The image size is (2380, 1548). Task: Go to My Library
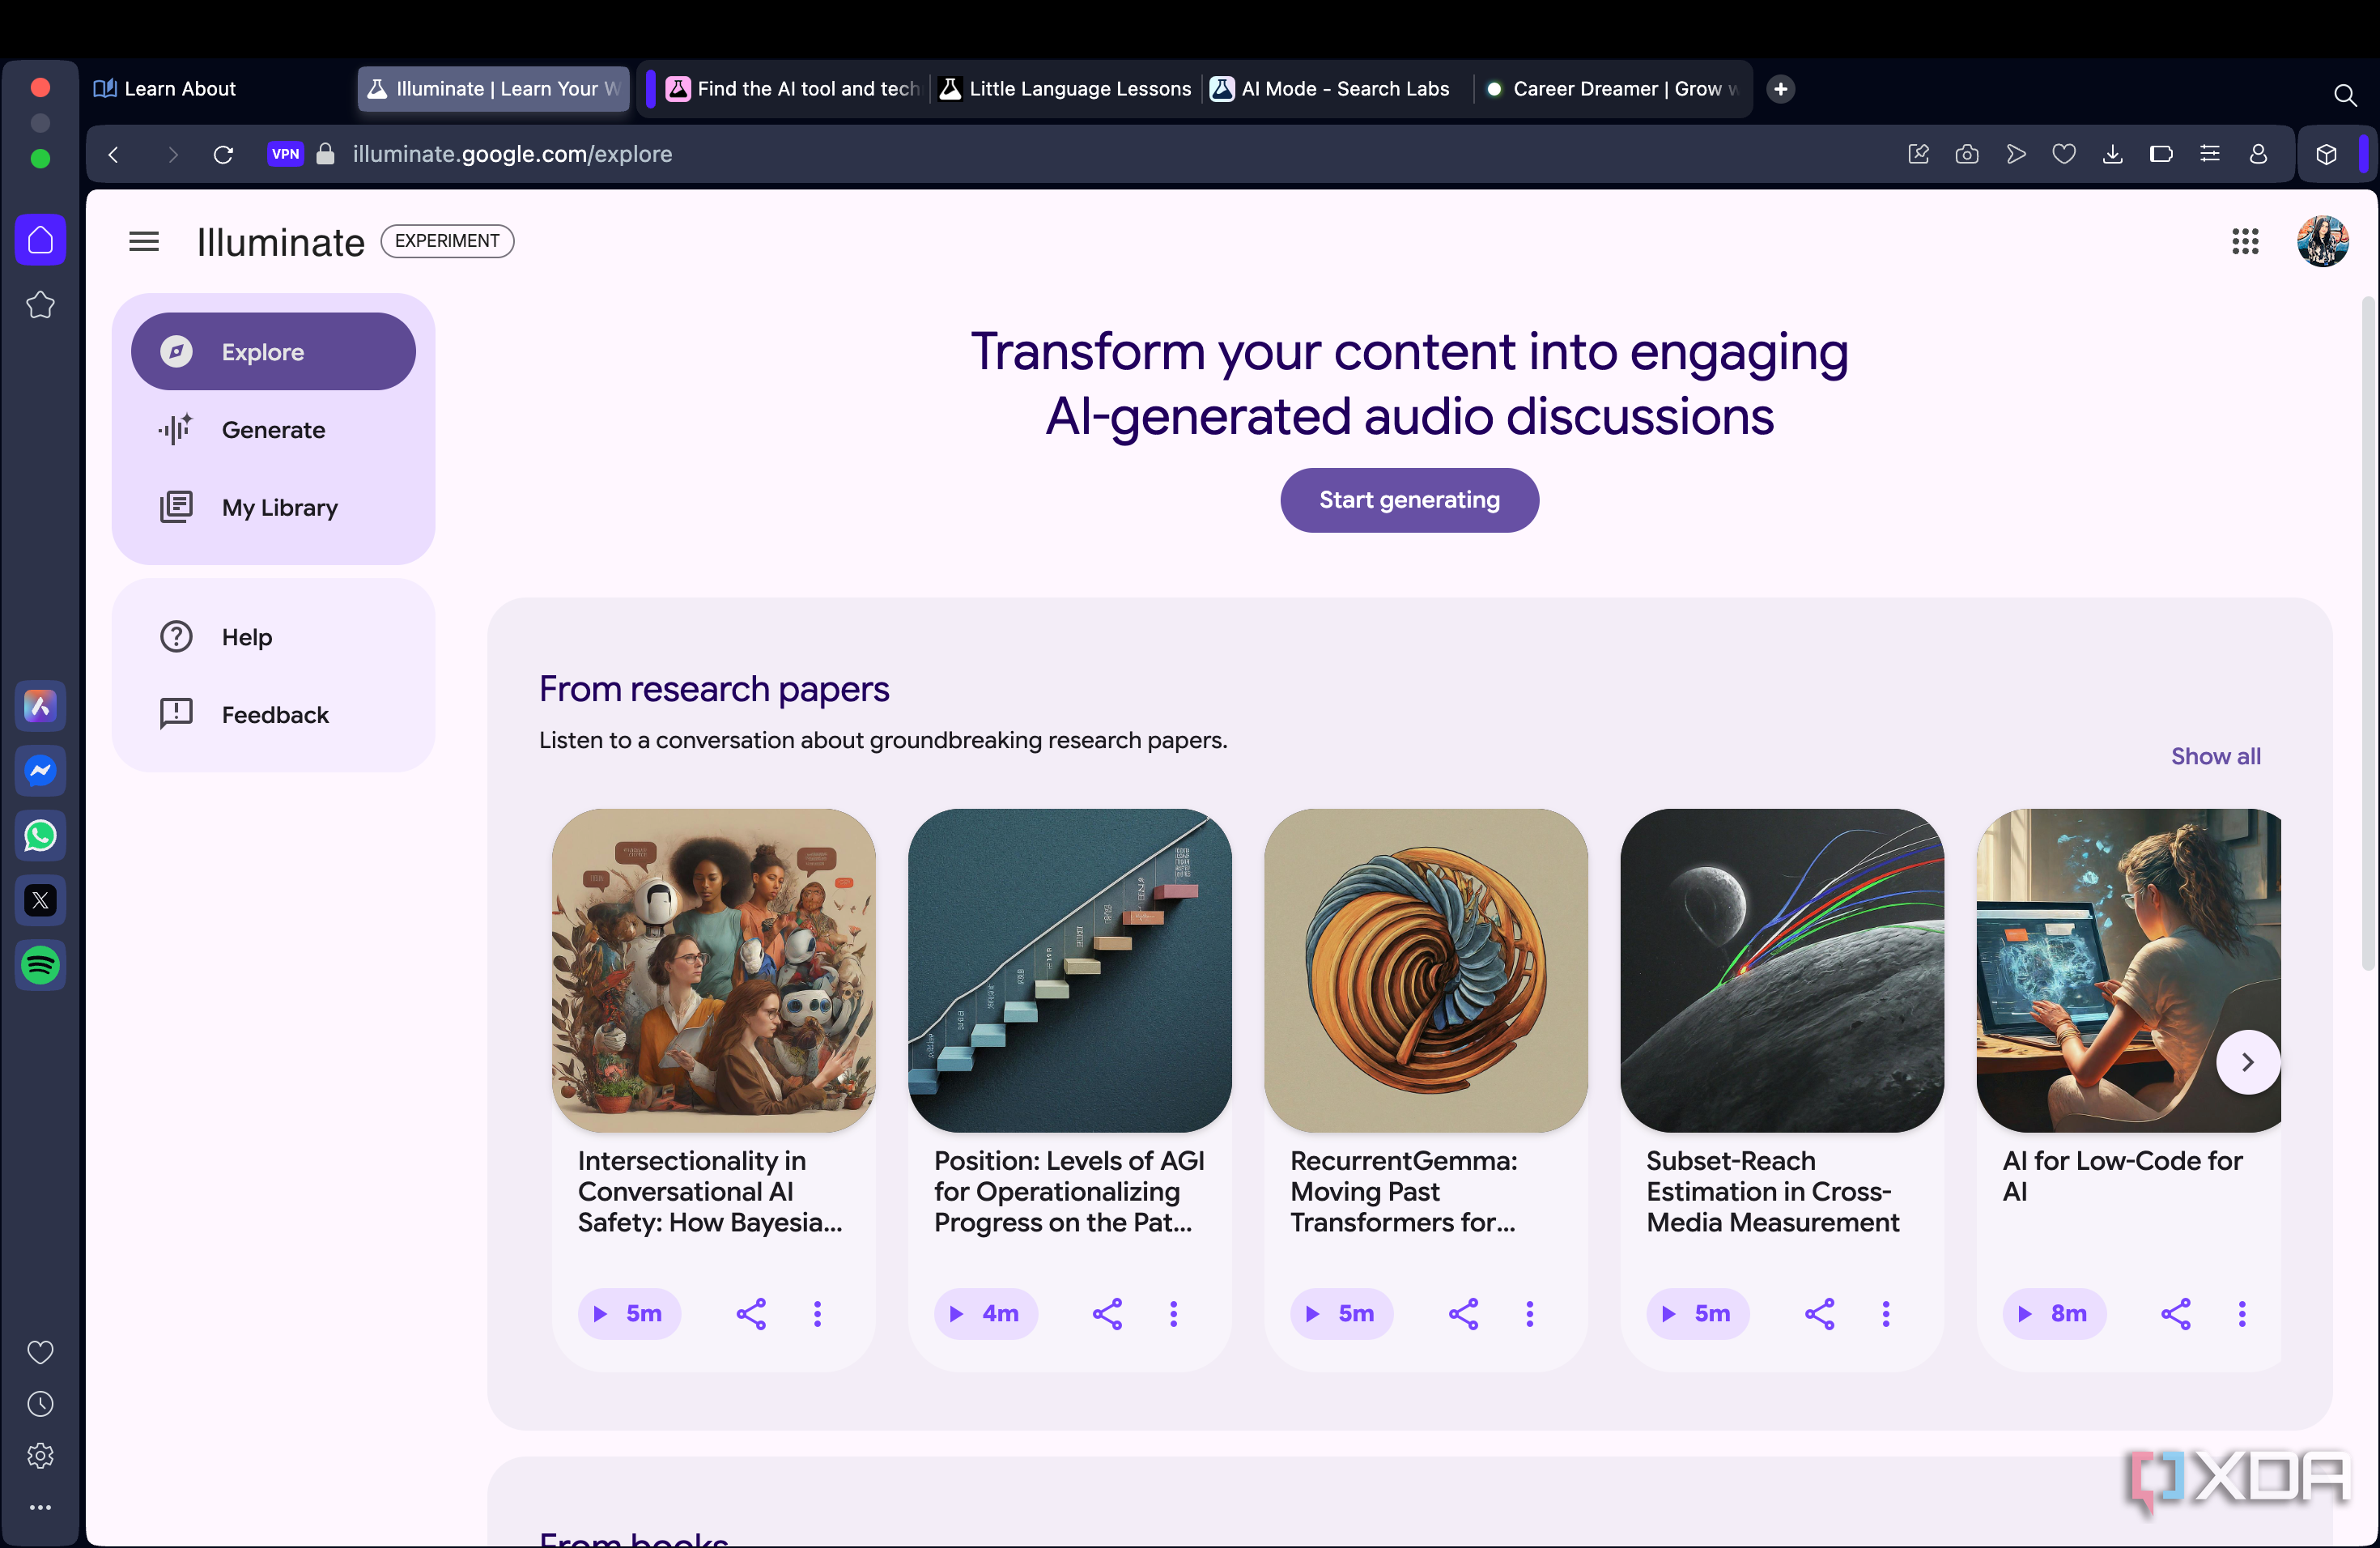[x=273, y=507]
